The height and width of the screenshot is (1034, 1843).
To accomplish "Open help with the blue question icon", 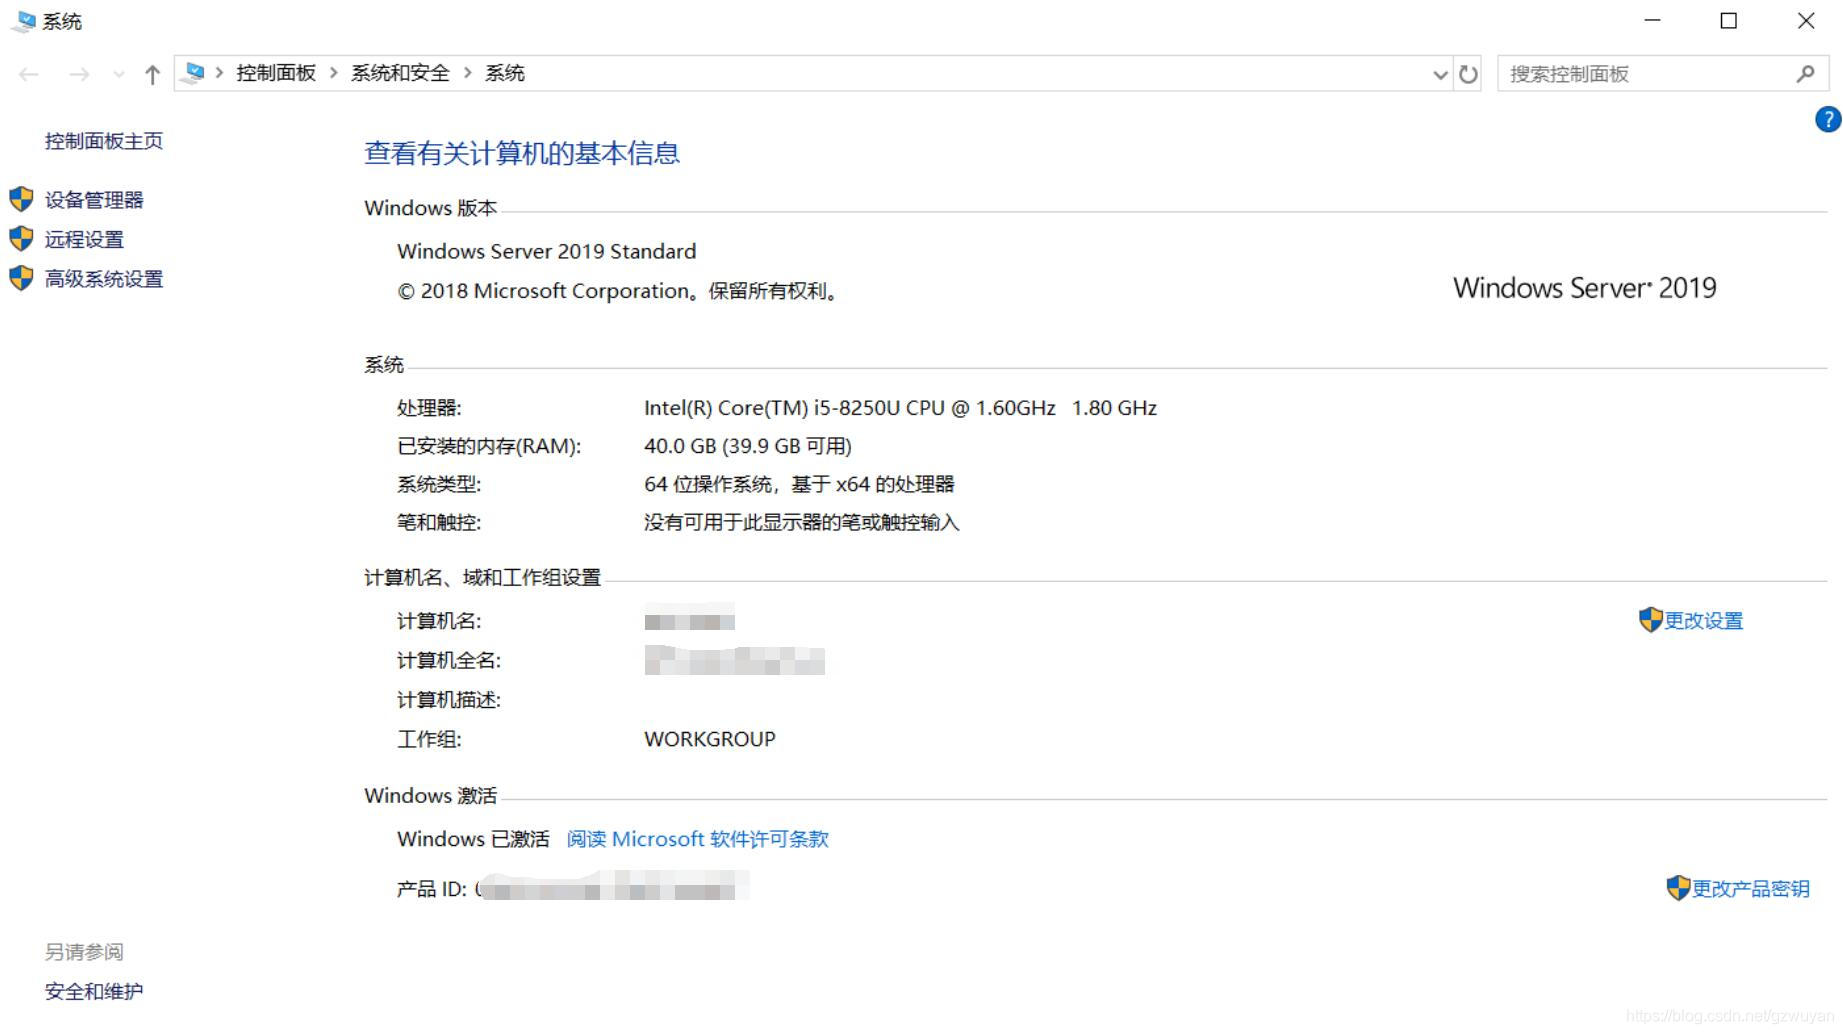I will click(x=1828, y=120).
